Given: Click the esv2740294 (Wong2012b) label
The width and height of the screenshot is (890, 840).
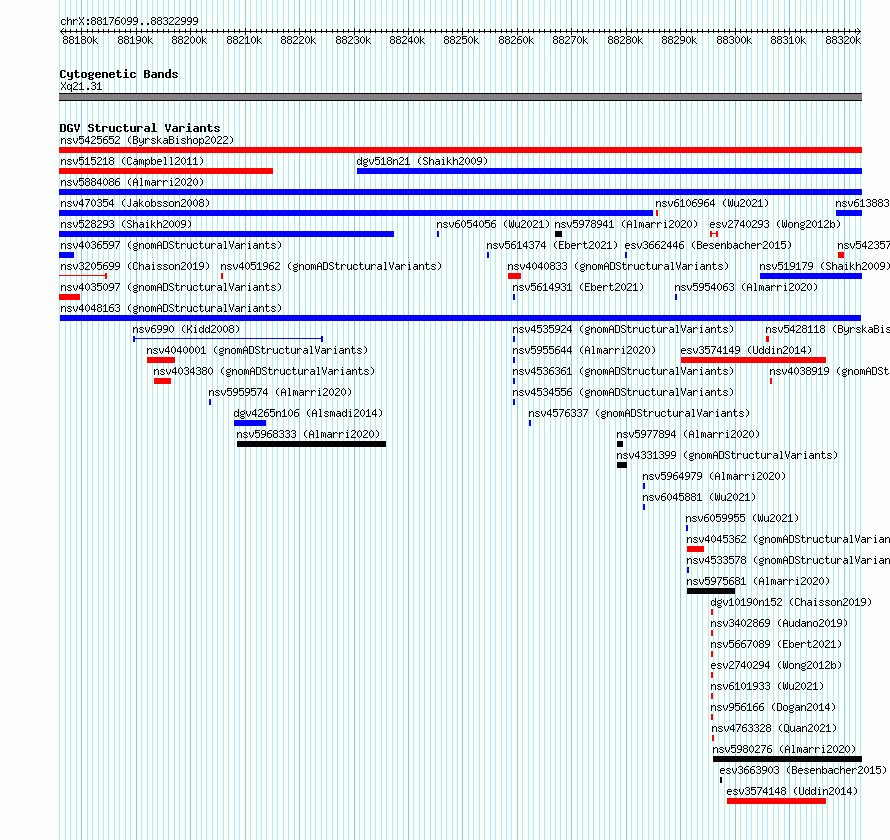Looking at the screenshot, I should click(776, 665).
